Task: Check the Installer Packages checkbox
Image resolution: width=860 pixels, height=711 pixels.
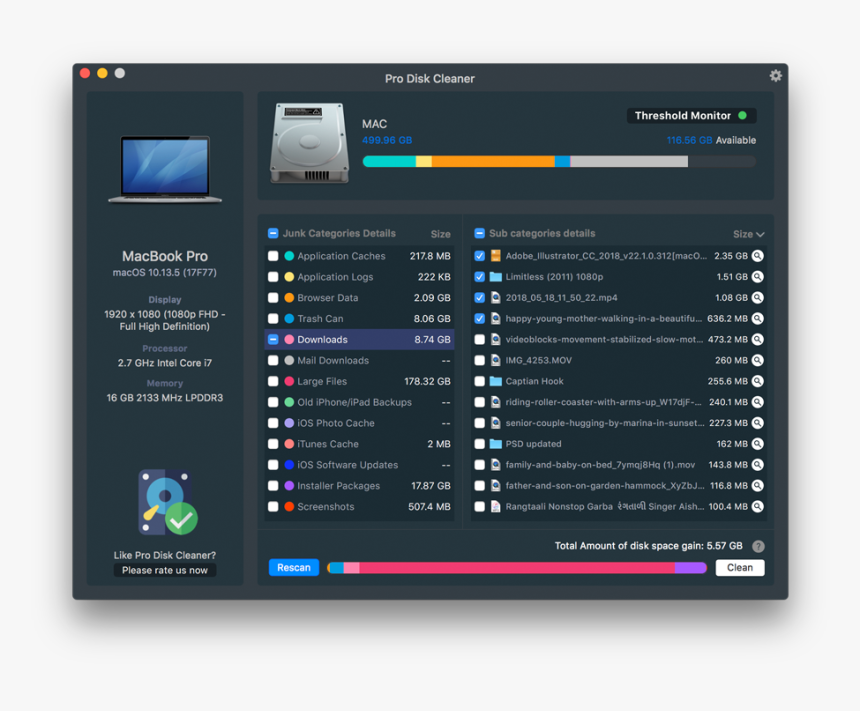Action: pyautogui.click(x=273, y=486)
